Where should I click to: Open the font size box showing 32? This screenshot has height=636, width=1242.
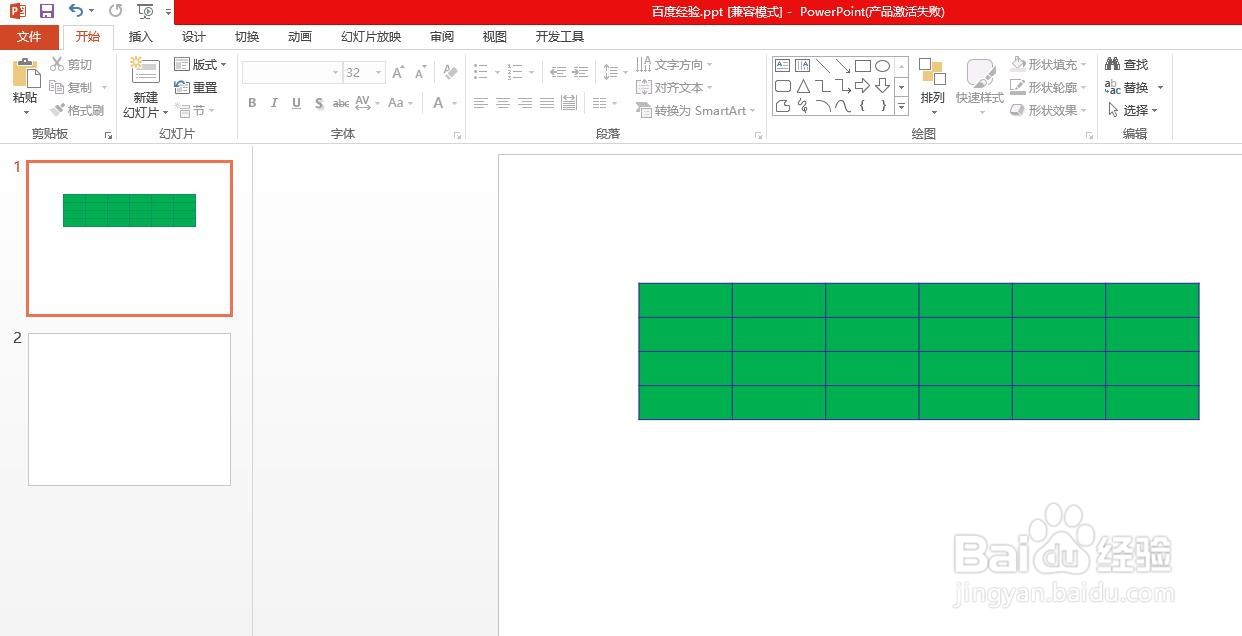pyautogui.click(x=364, y=73)
